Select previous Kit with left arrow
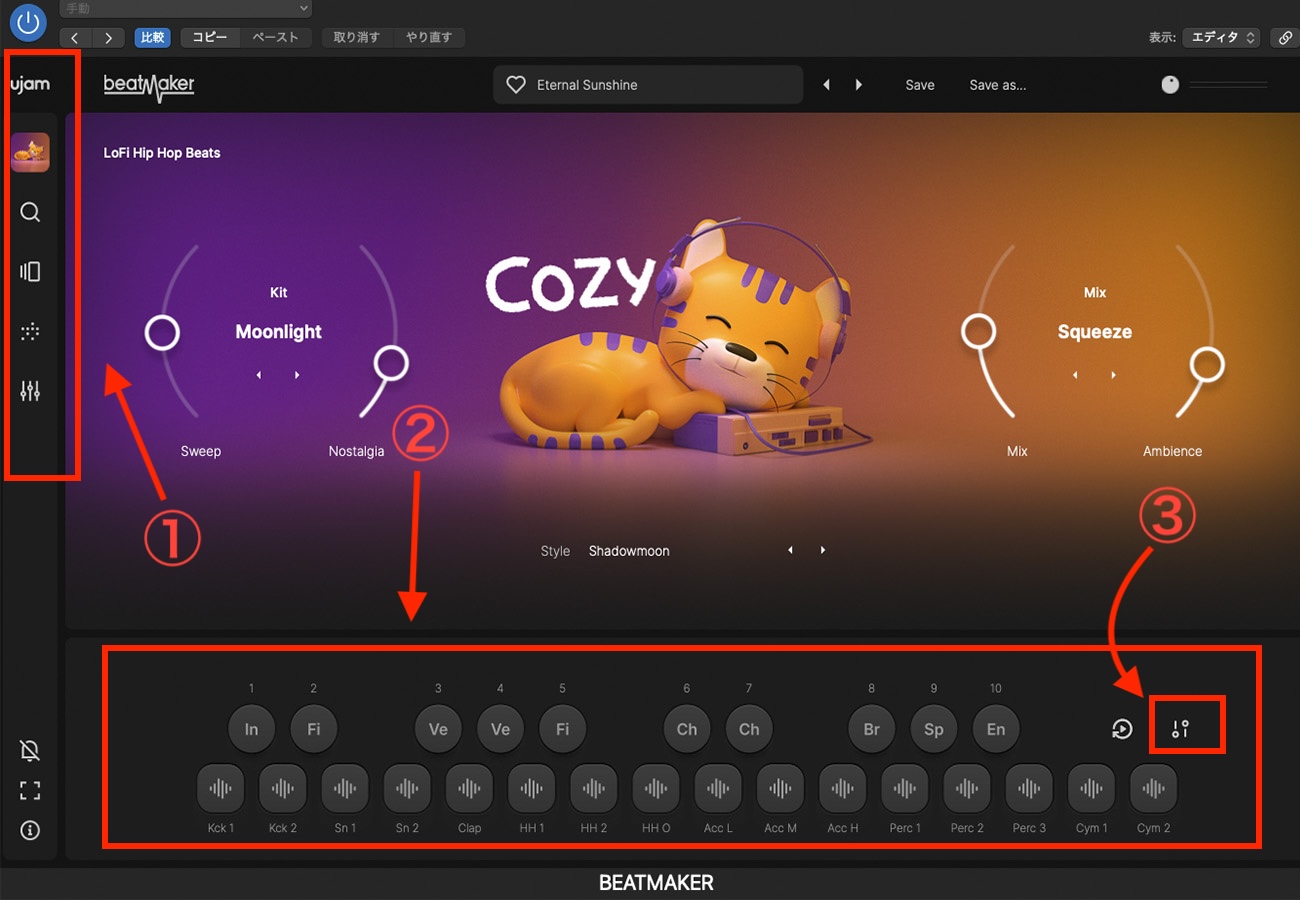1300x900 pixels. [259, 375]
